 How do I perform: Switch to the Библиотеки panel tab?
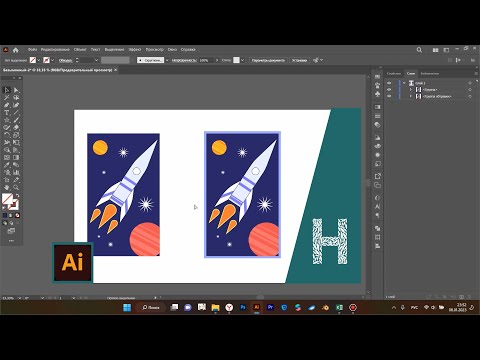429,73
